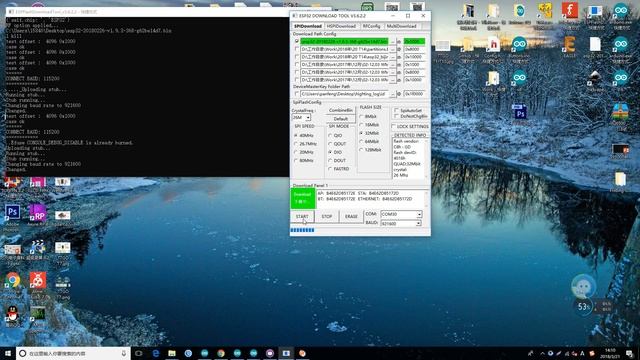This screenshot has height=360, width=640.
Task: Click the STOP button
Action: pyautogui.click(x=327, y=216)
